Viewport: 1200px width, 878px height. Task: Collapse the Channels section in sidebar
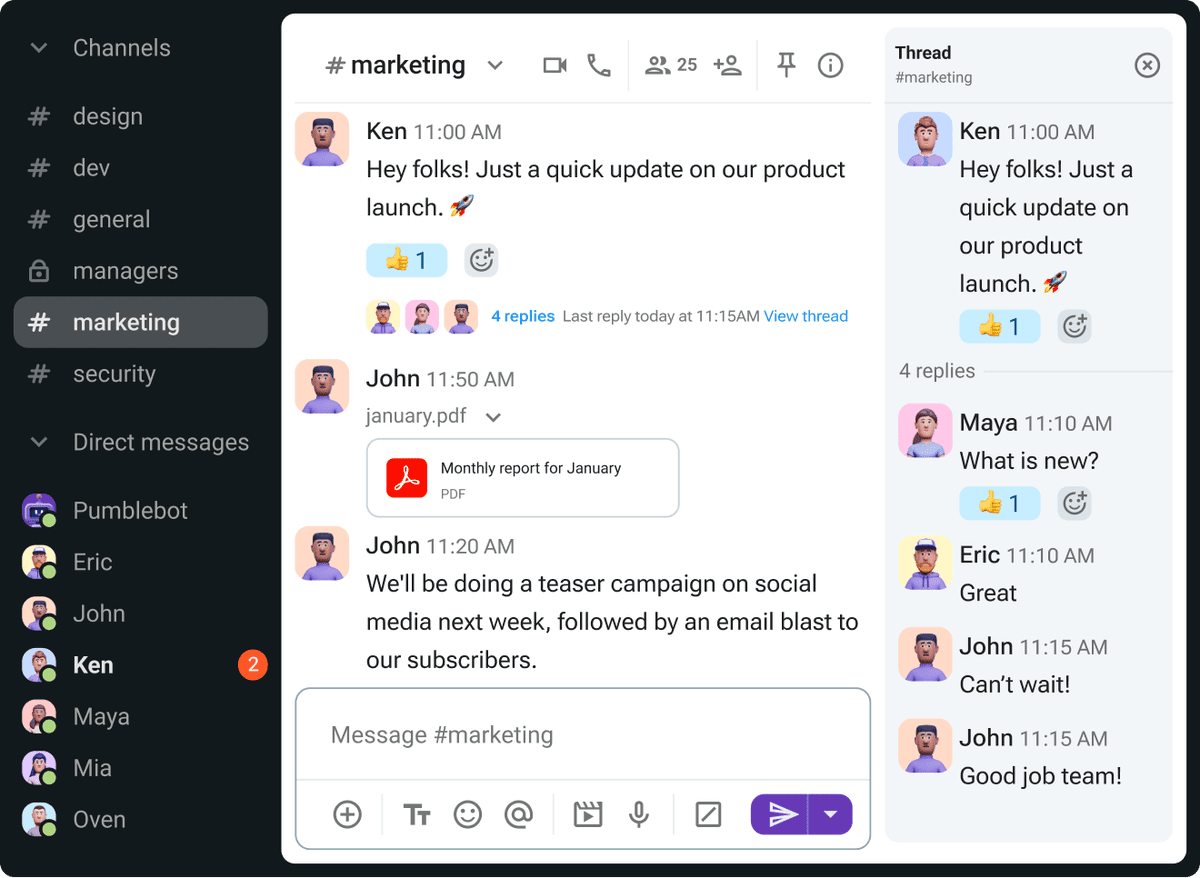pyautogui.click(x=39, y=48)
